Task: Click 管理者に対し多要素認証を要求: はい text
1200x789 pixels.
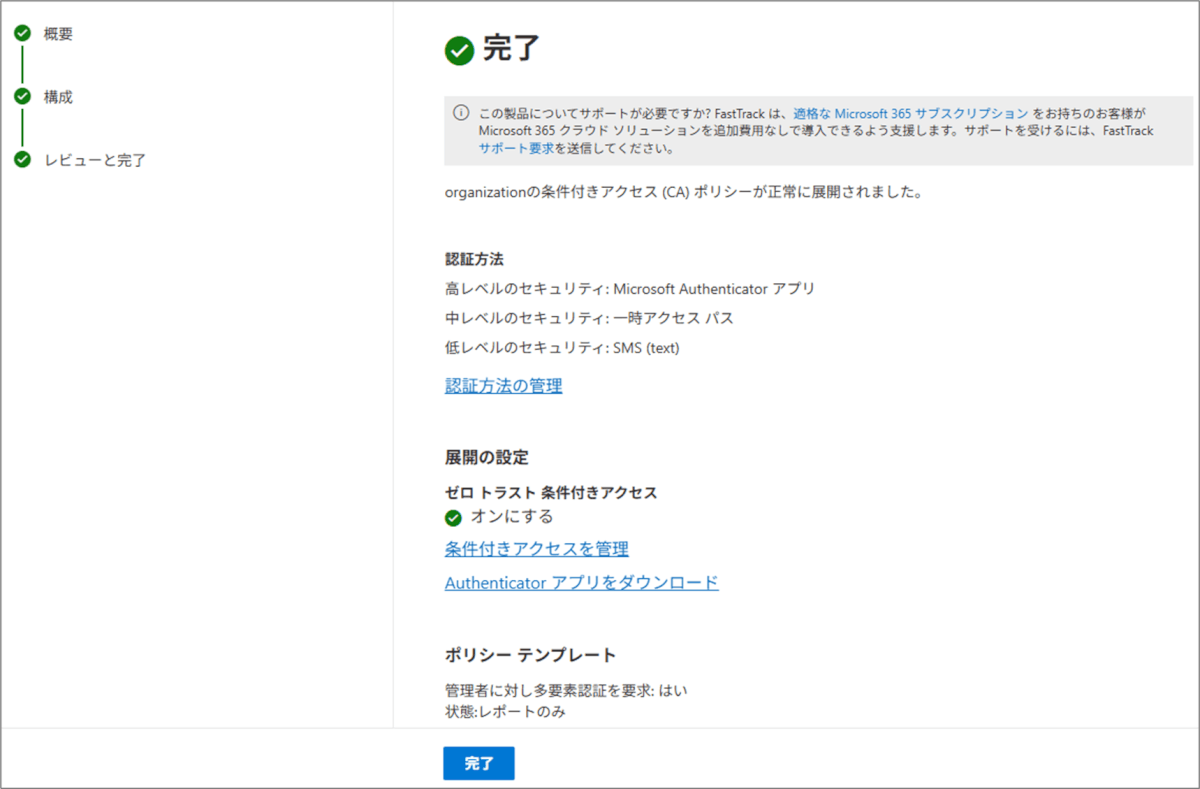Action: (x=566, y=691)
